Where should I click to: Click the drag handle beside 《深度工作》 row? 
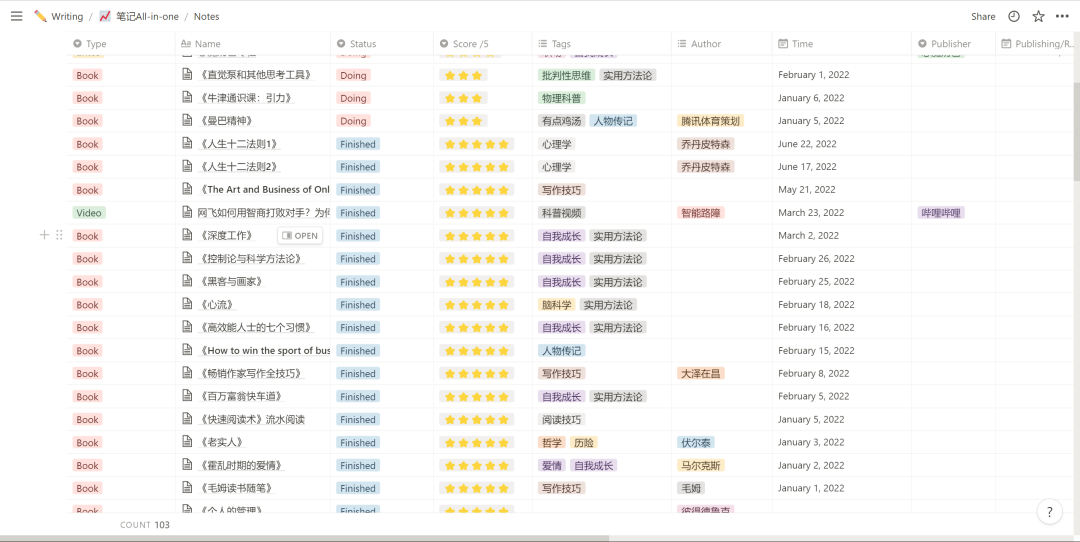point(59,236)
